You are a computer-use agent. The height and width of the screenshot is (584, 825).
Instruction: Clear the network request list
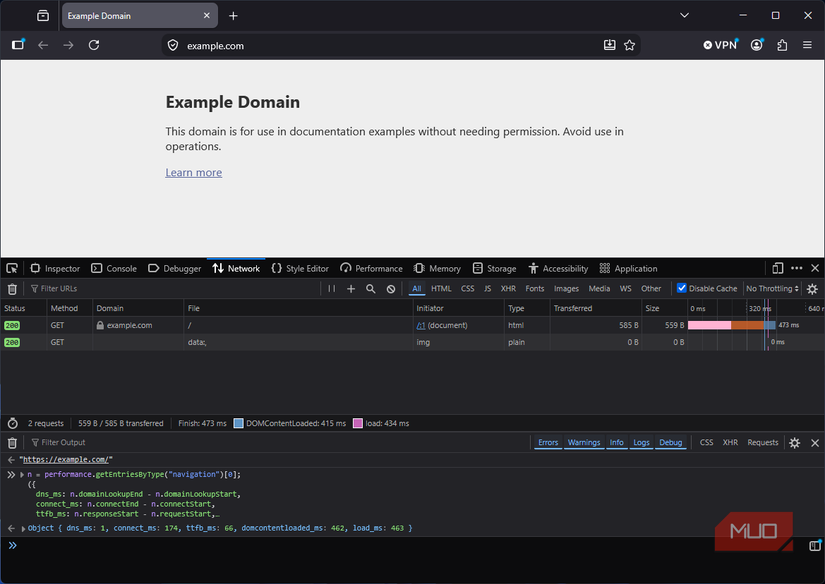pyautogui.click(x=12, y=288)
